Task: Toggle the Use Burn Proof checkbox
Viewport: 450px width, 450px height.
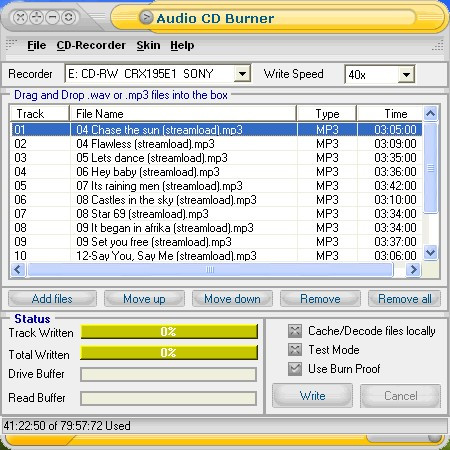Action: pos(295,369)
